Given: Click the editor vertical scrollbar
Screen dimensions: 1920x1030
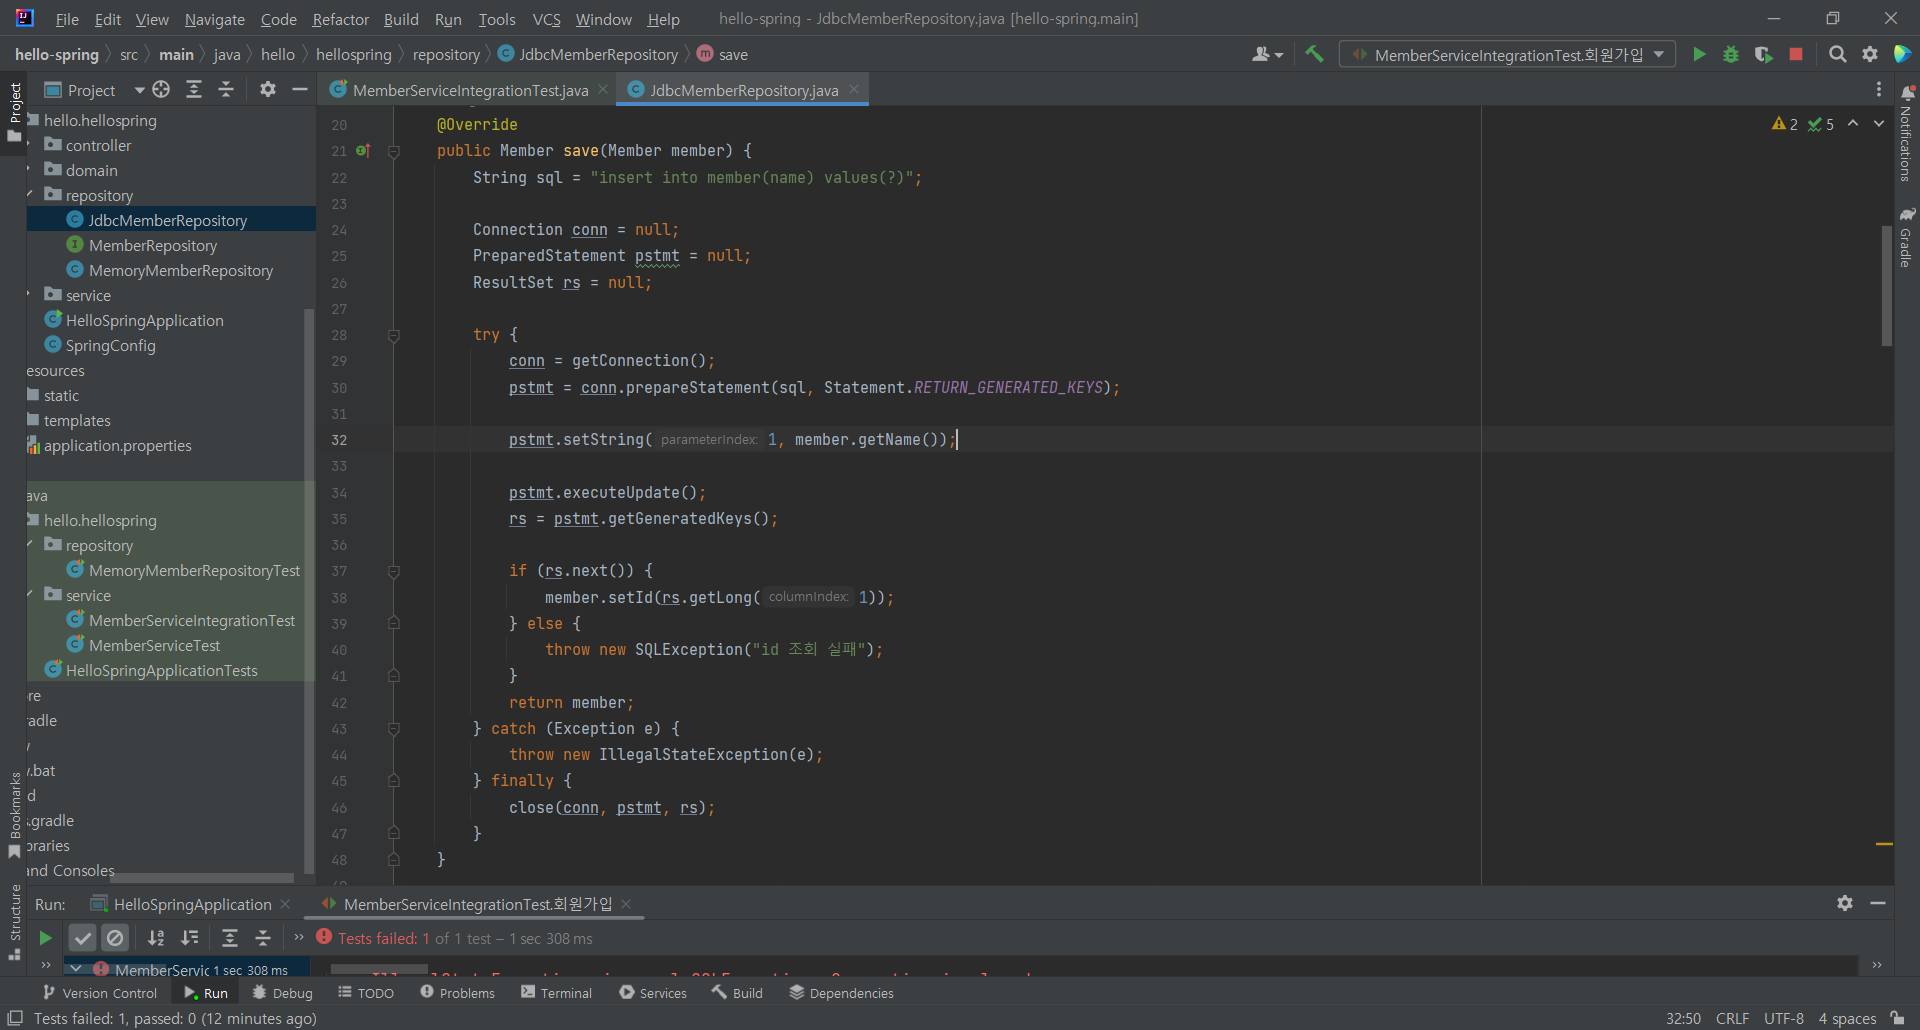Looking at the screenshot, I should (x=1886, y=287).
